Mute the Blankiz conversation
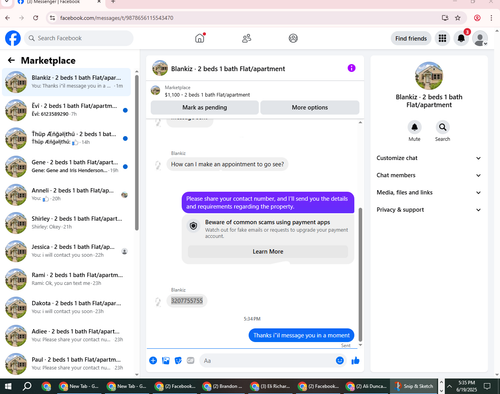 tap(414, 127)
